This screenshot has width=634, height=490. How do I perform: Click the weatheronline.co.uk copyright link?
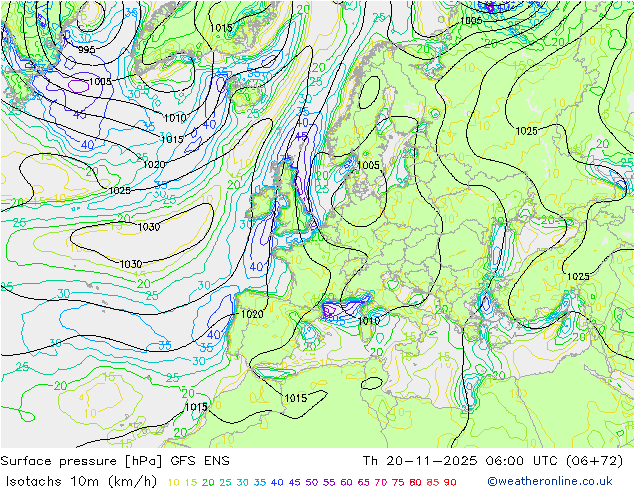[x=550, y=482]
